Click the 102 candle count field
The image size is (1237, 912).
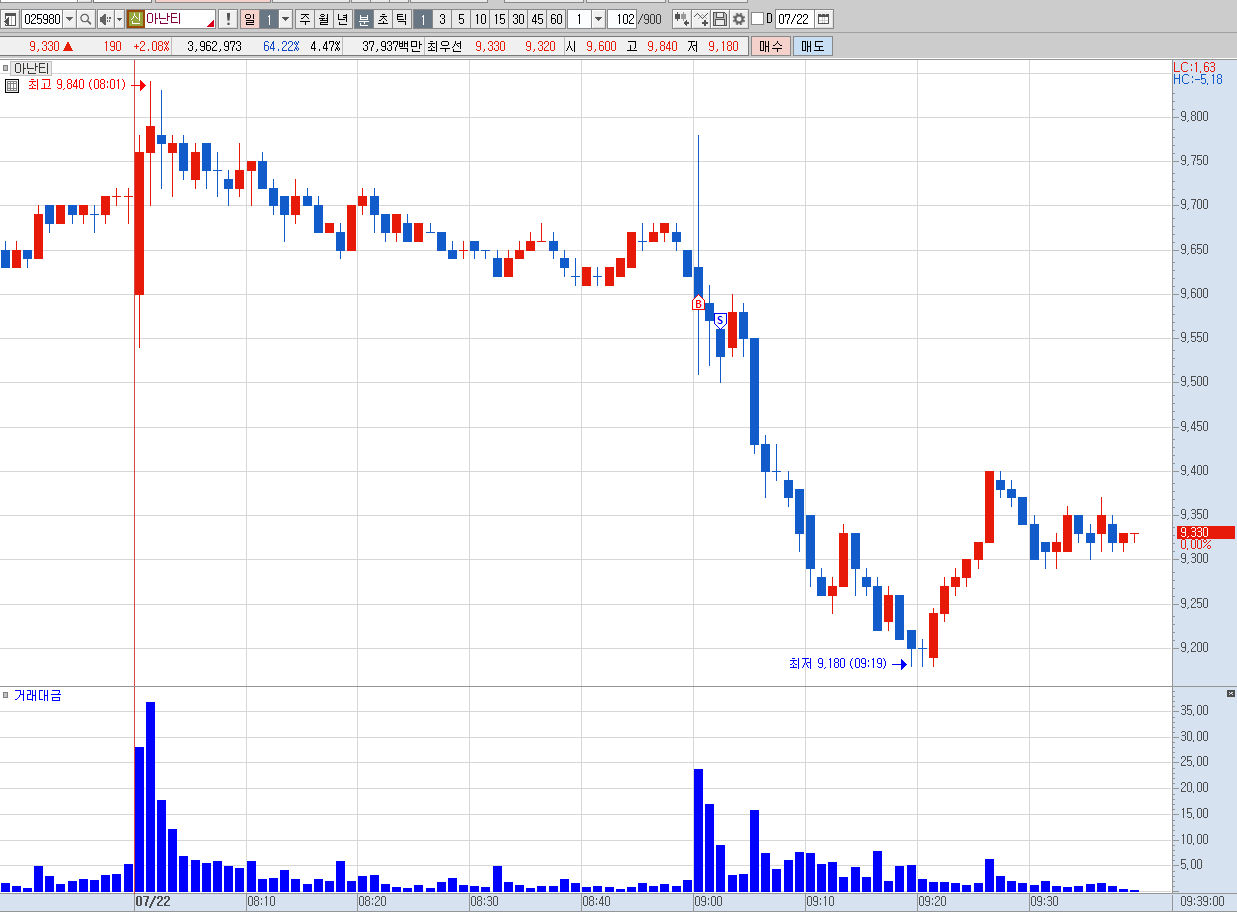point(625,19)
